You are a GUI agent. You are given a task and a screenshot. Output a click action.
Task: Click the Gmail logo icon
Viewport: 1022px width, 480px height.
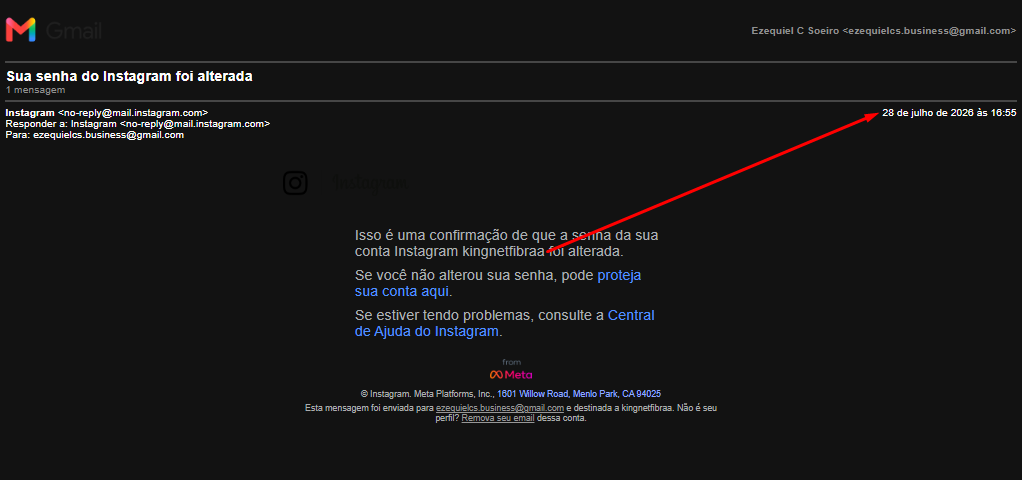[x=21, y=30]
